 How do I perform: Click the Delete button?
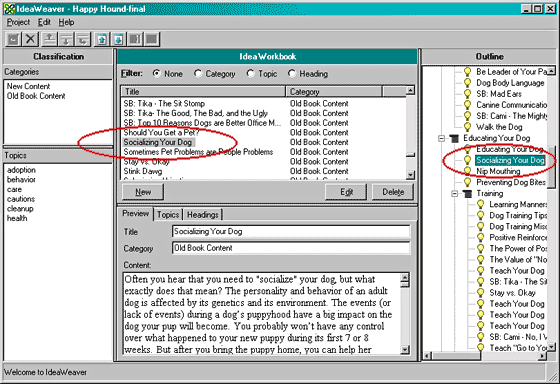click(x=393, y=192)
